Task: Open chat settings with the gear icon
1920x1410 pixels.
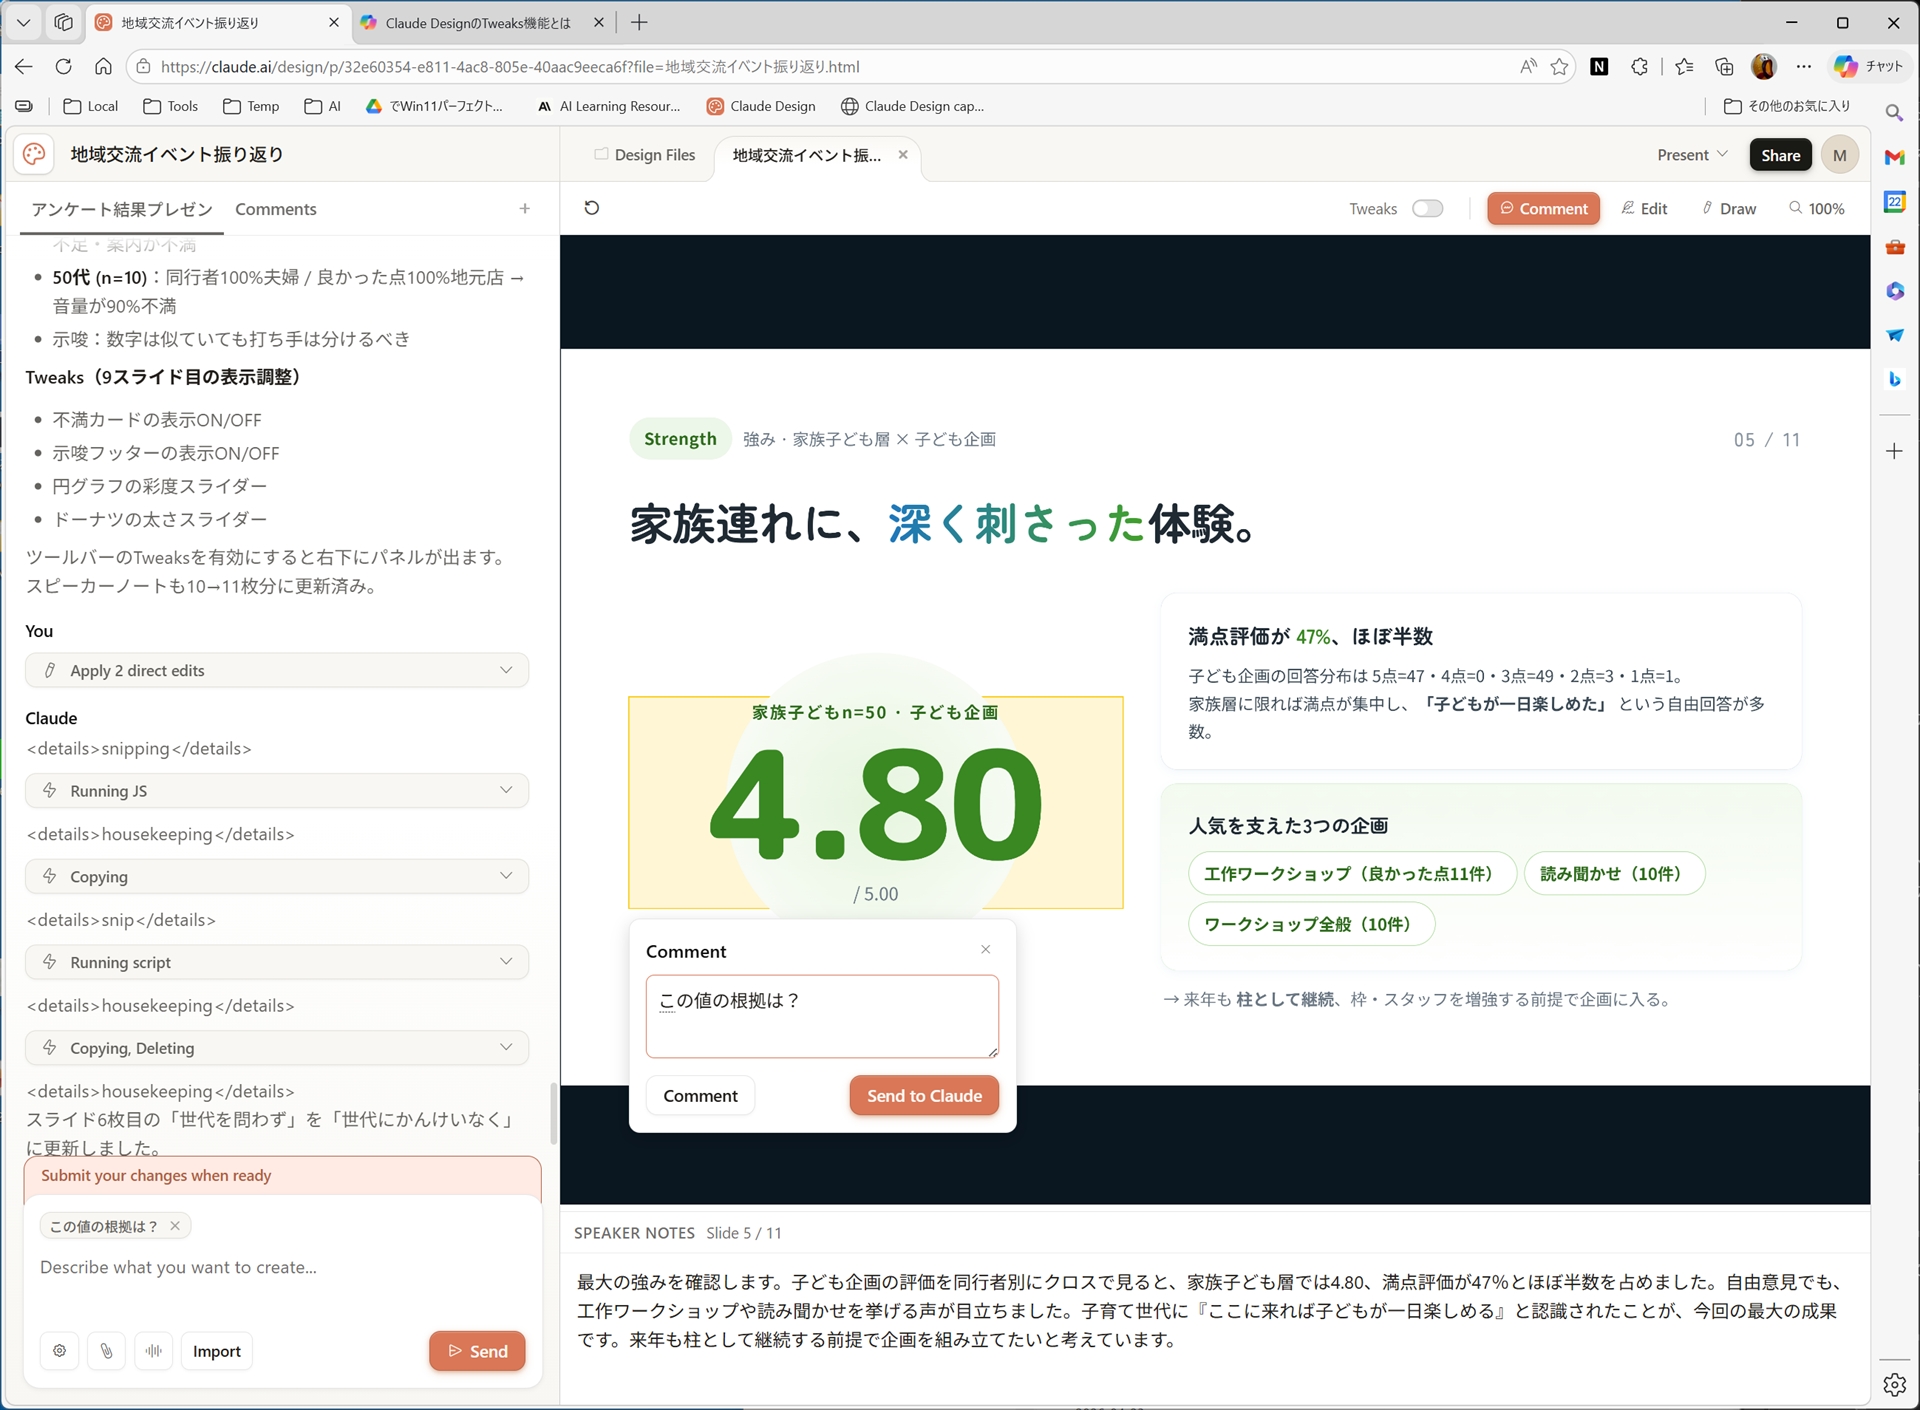Action: click(x=59, y=1351)
